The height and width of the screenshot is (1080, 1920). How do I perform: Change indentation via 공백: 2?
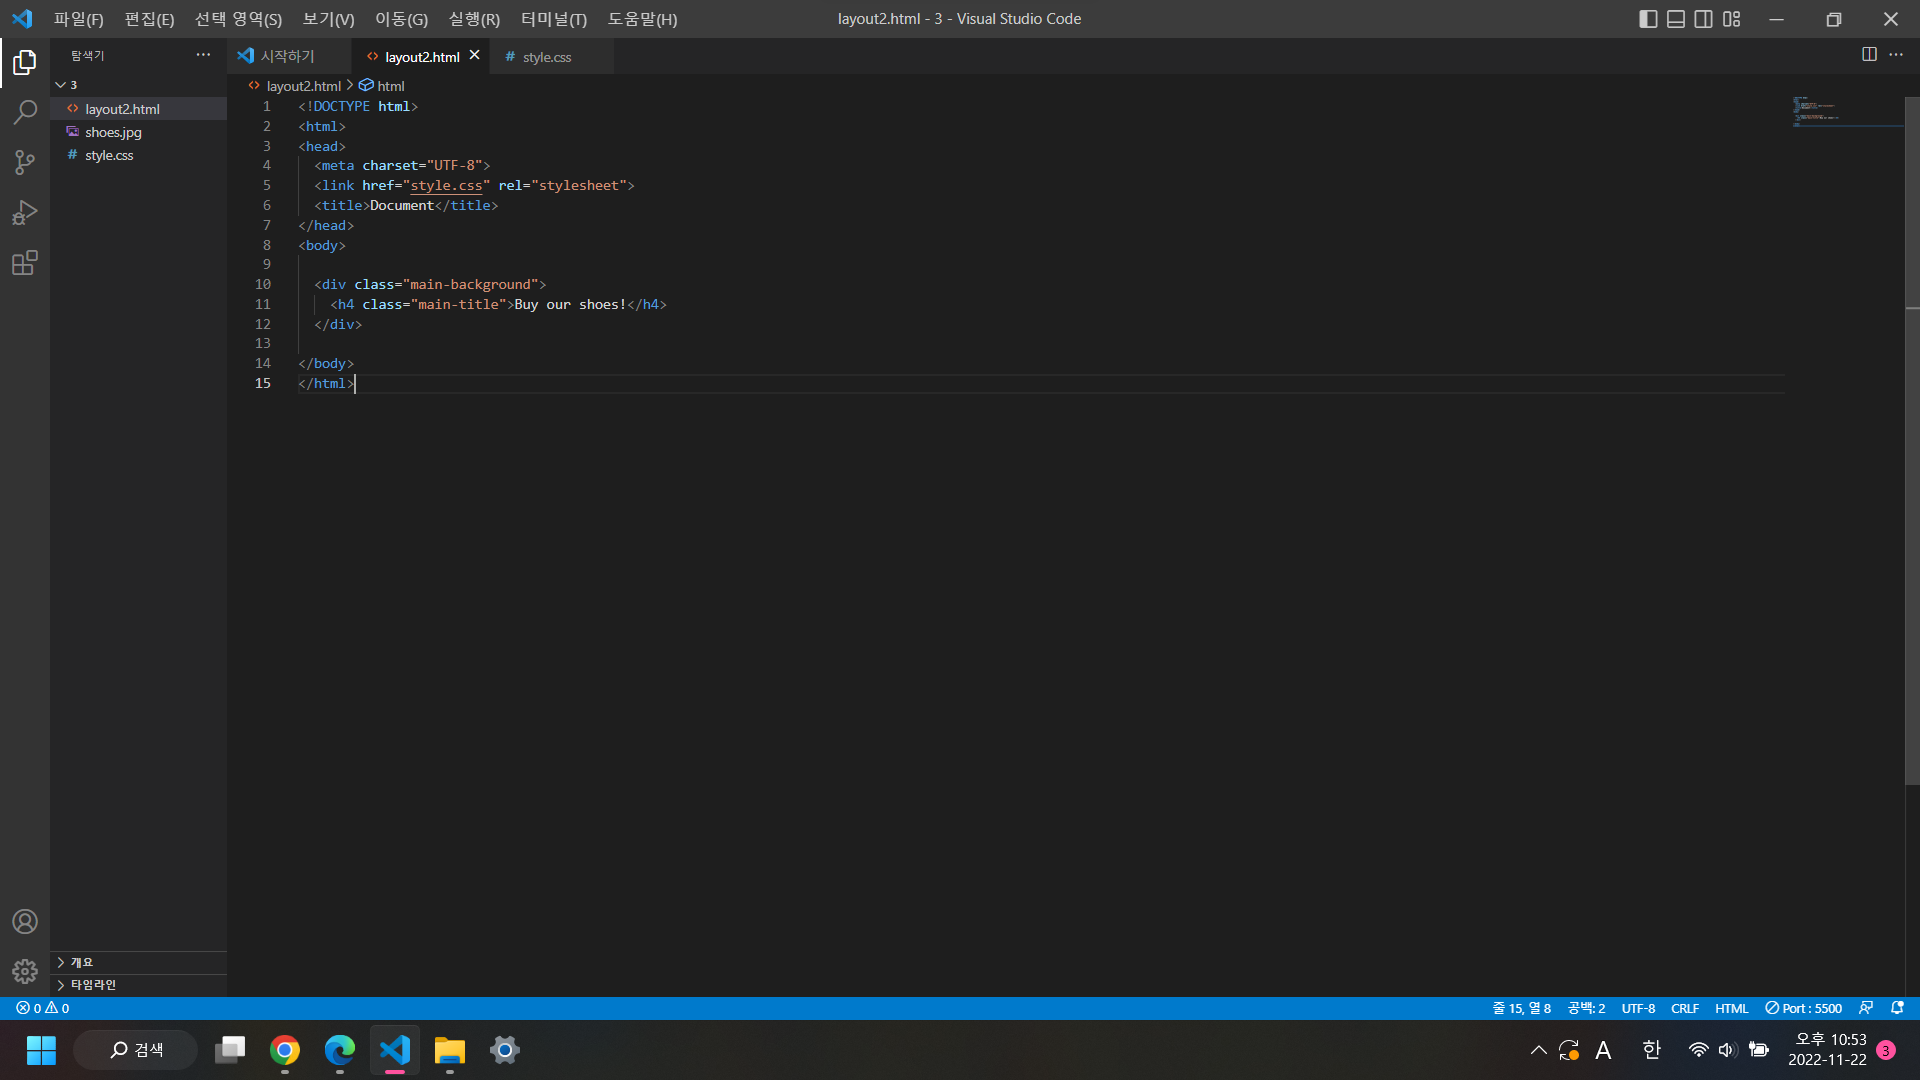1586,1008
